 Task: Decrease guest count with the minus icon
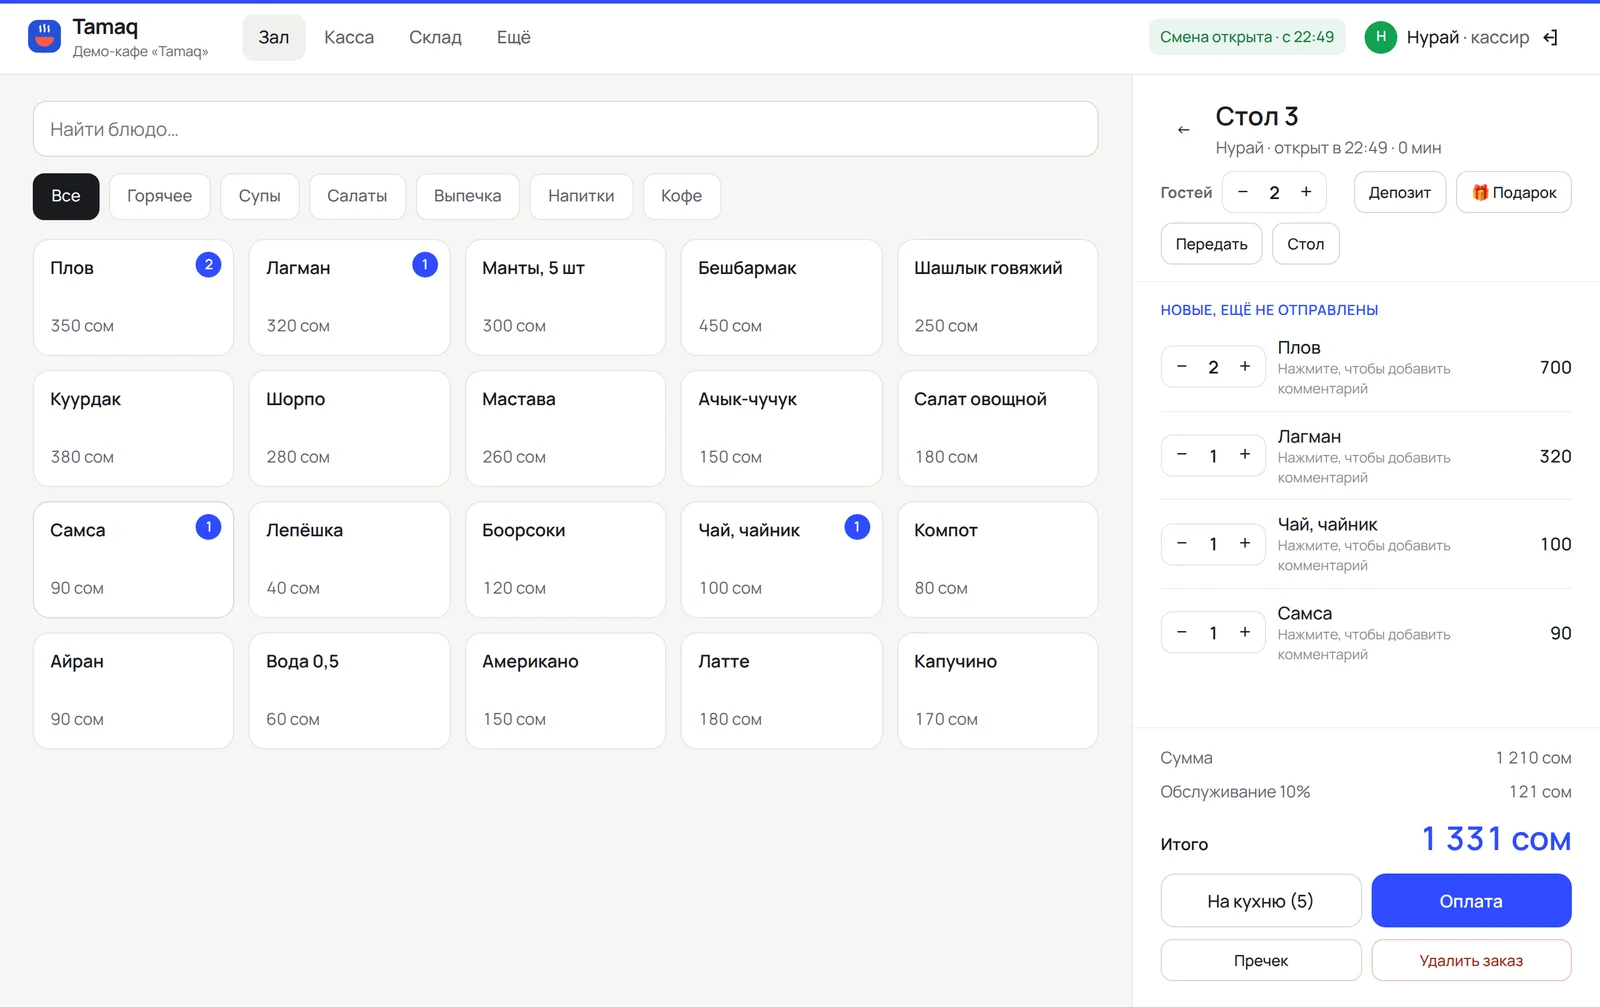1243,192
